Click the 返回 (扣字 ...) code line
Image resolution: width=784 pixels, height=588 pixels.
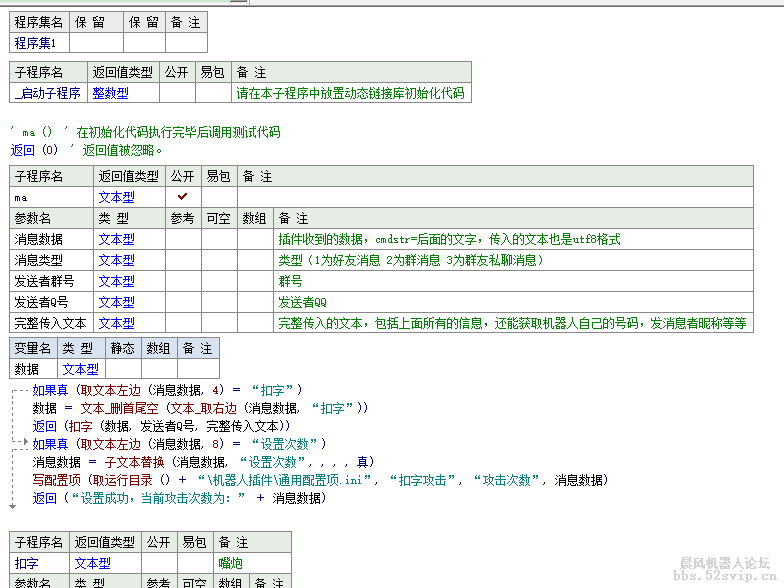pyautogui.click(x=161, y=426)
